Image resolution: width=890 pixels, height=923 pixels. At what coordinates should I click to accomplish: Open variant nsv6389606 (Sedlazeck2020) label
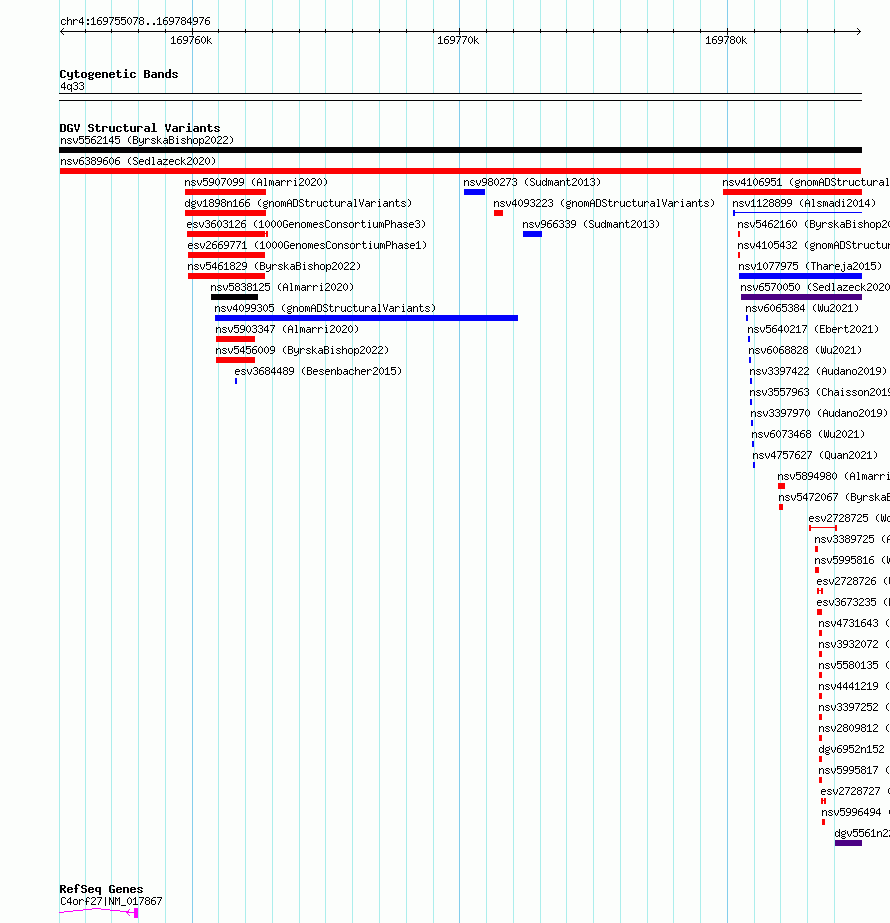(x=138, y=161)
